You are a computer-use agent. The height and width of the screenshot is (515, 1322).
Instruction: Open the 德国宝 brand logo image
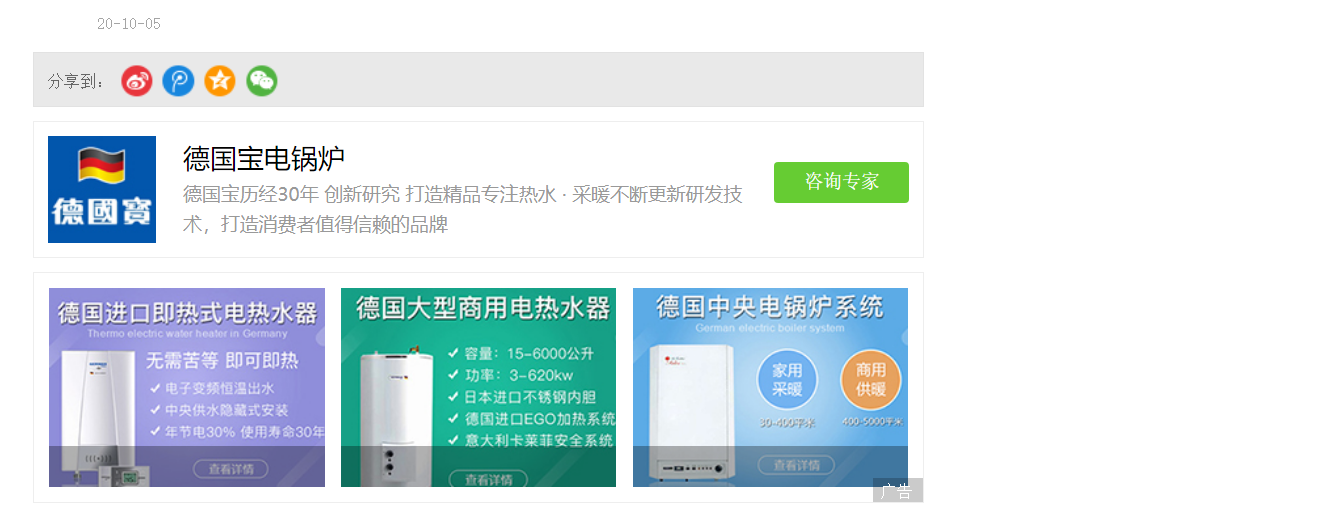102,189
